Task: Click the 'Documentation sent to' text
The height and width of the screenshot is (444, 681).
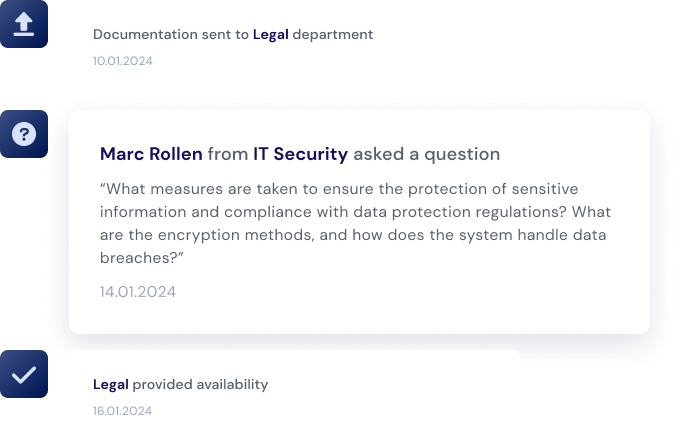Action: coord(170,34)
